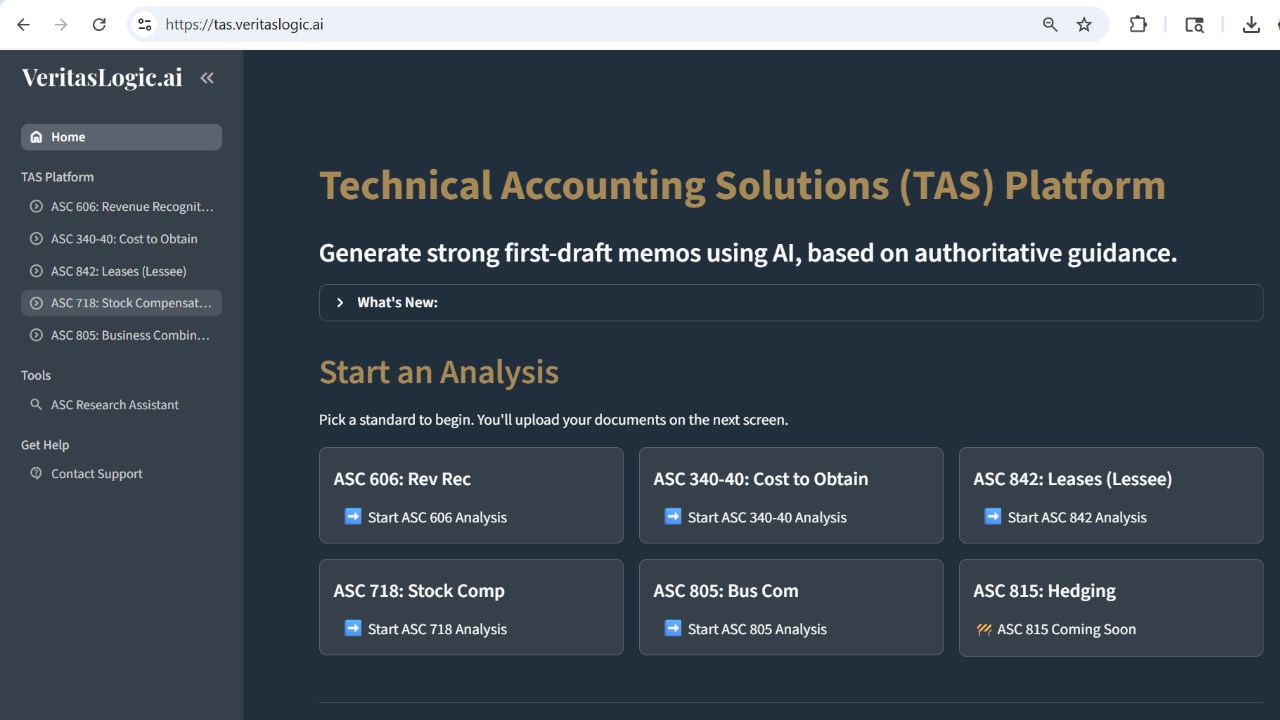Screen dimensions: 1280x720
Task: Bookmark this page with star icon
Action: point(1084,25)
